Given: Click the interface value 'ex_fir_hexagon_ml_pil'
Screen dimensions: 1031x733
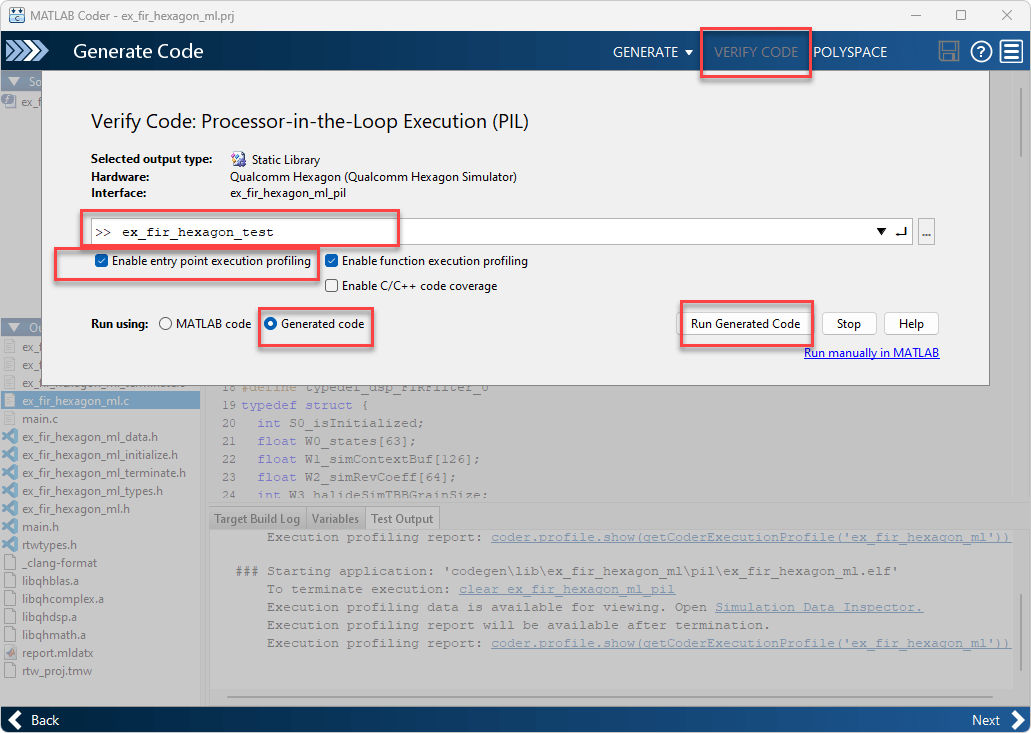Looking at the screenshot, I should (x=288, y=193).
